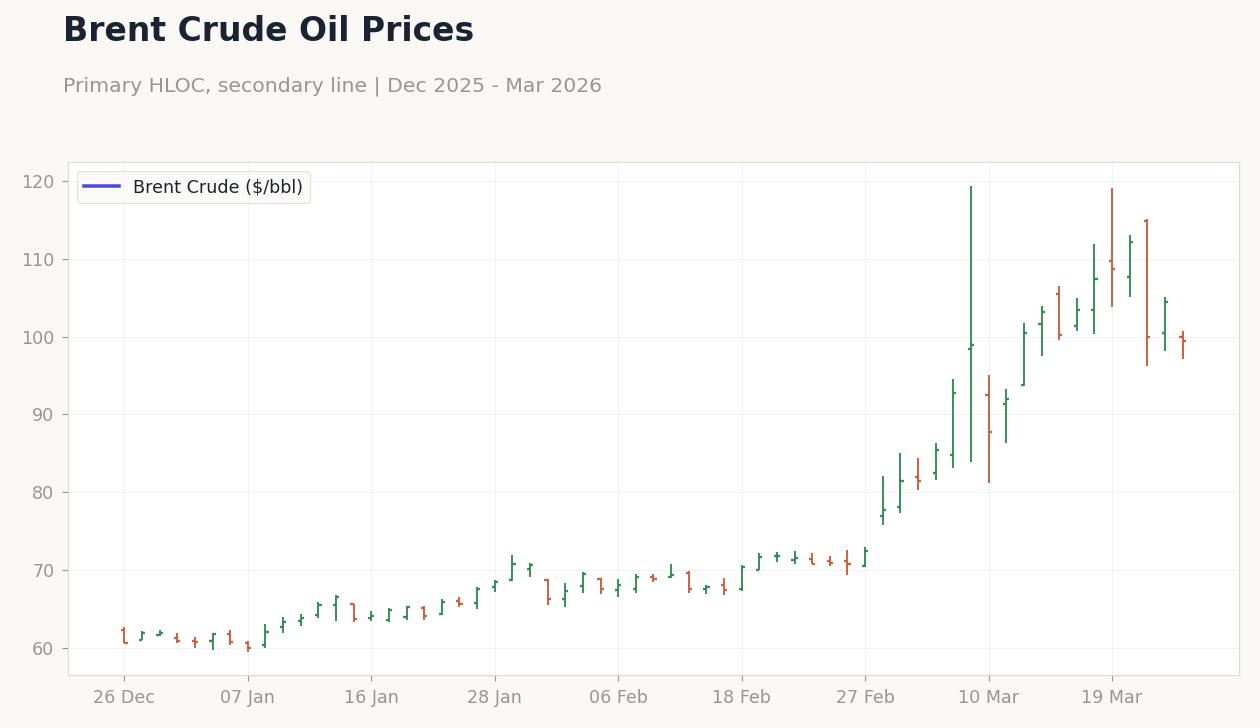The width and height of the screenshot is (1260, 728).
Task: Click the x-axis label 18 Feb
Action: tap(741, 698)
